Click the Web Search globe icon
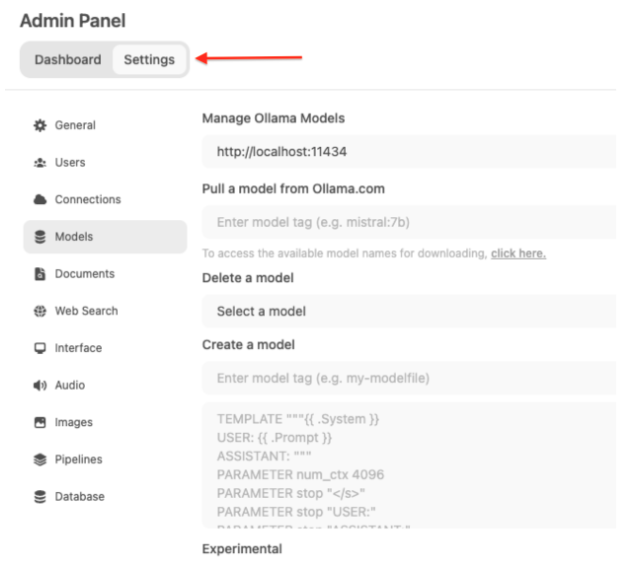The image size is (626, 571). click(x=40, y=311)
